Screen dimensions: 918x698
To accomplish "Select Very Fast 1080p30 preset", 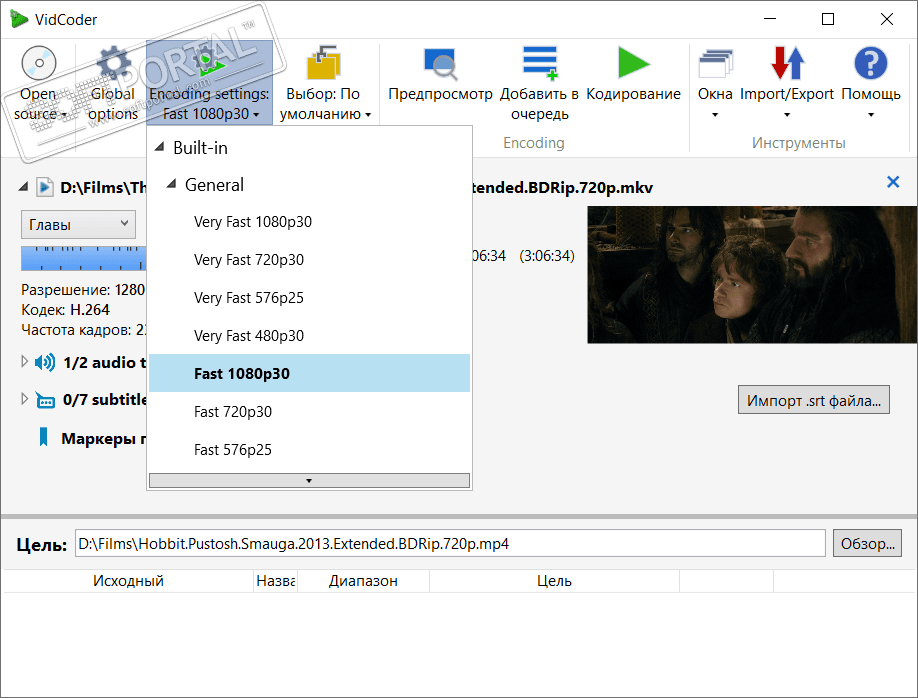I will tap(309, 221).
